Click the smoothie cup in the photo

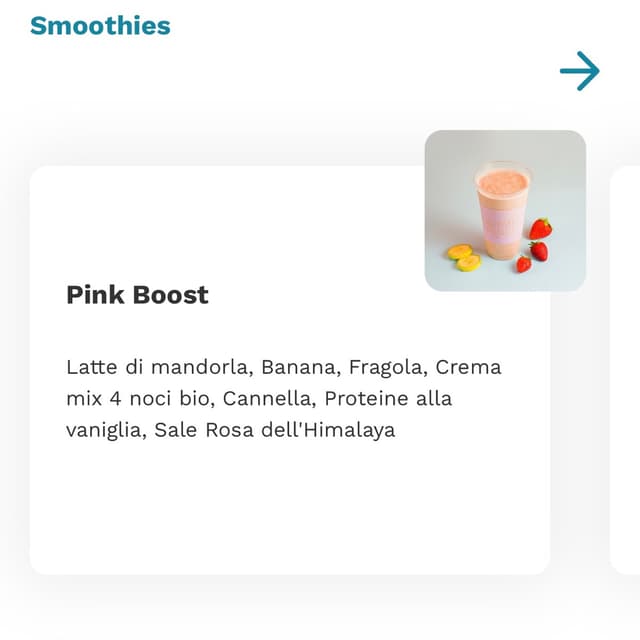502,211
